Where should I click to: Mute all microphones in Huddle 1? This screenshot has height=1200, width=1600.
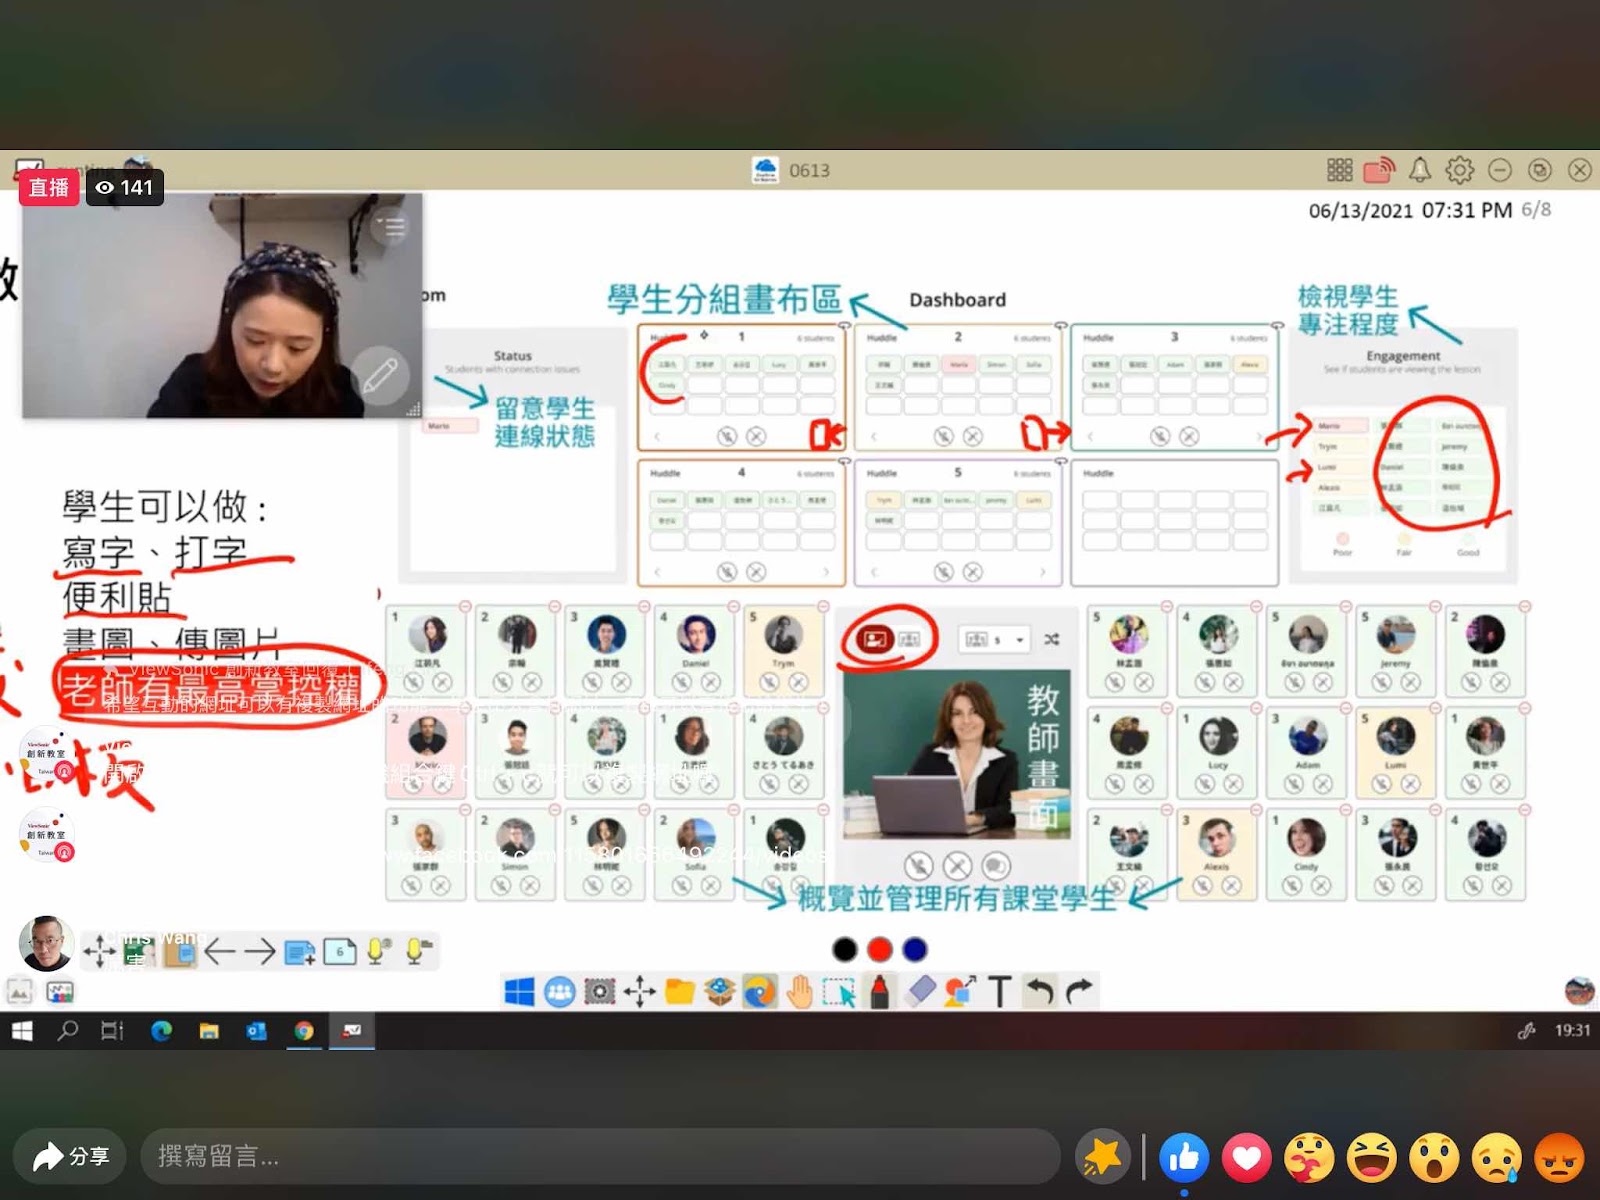click(727, 436)
